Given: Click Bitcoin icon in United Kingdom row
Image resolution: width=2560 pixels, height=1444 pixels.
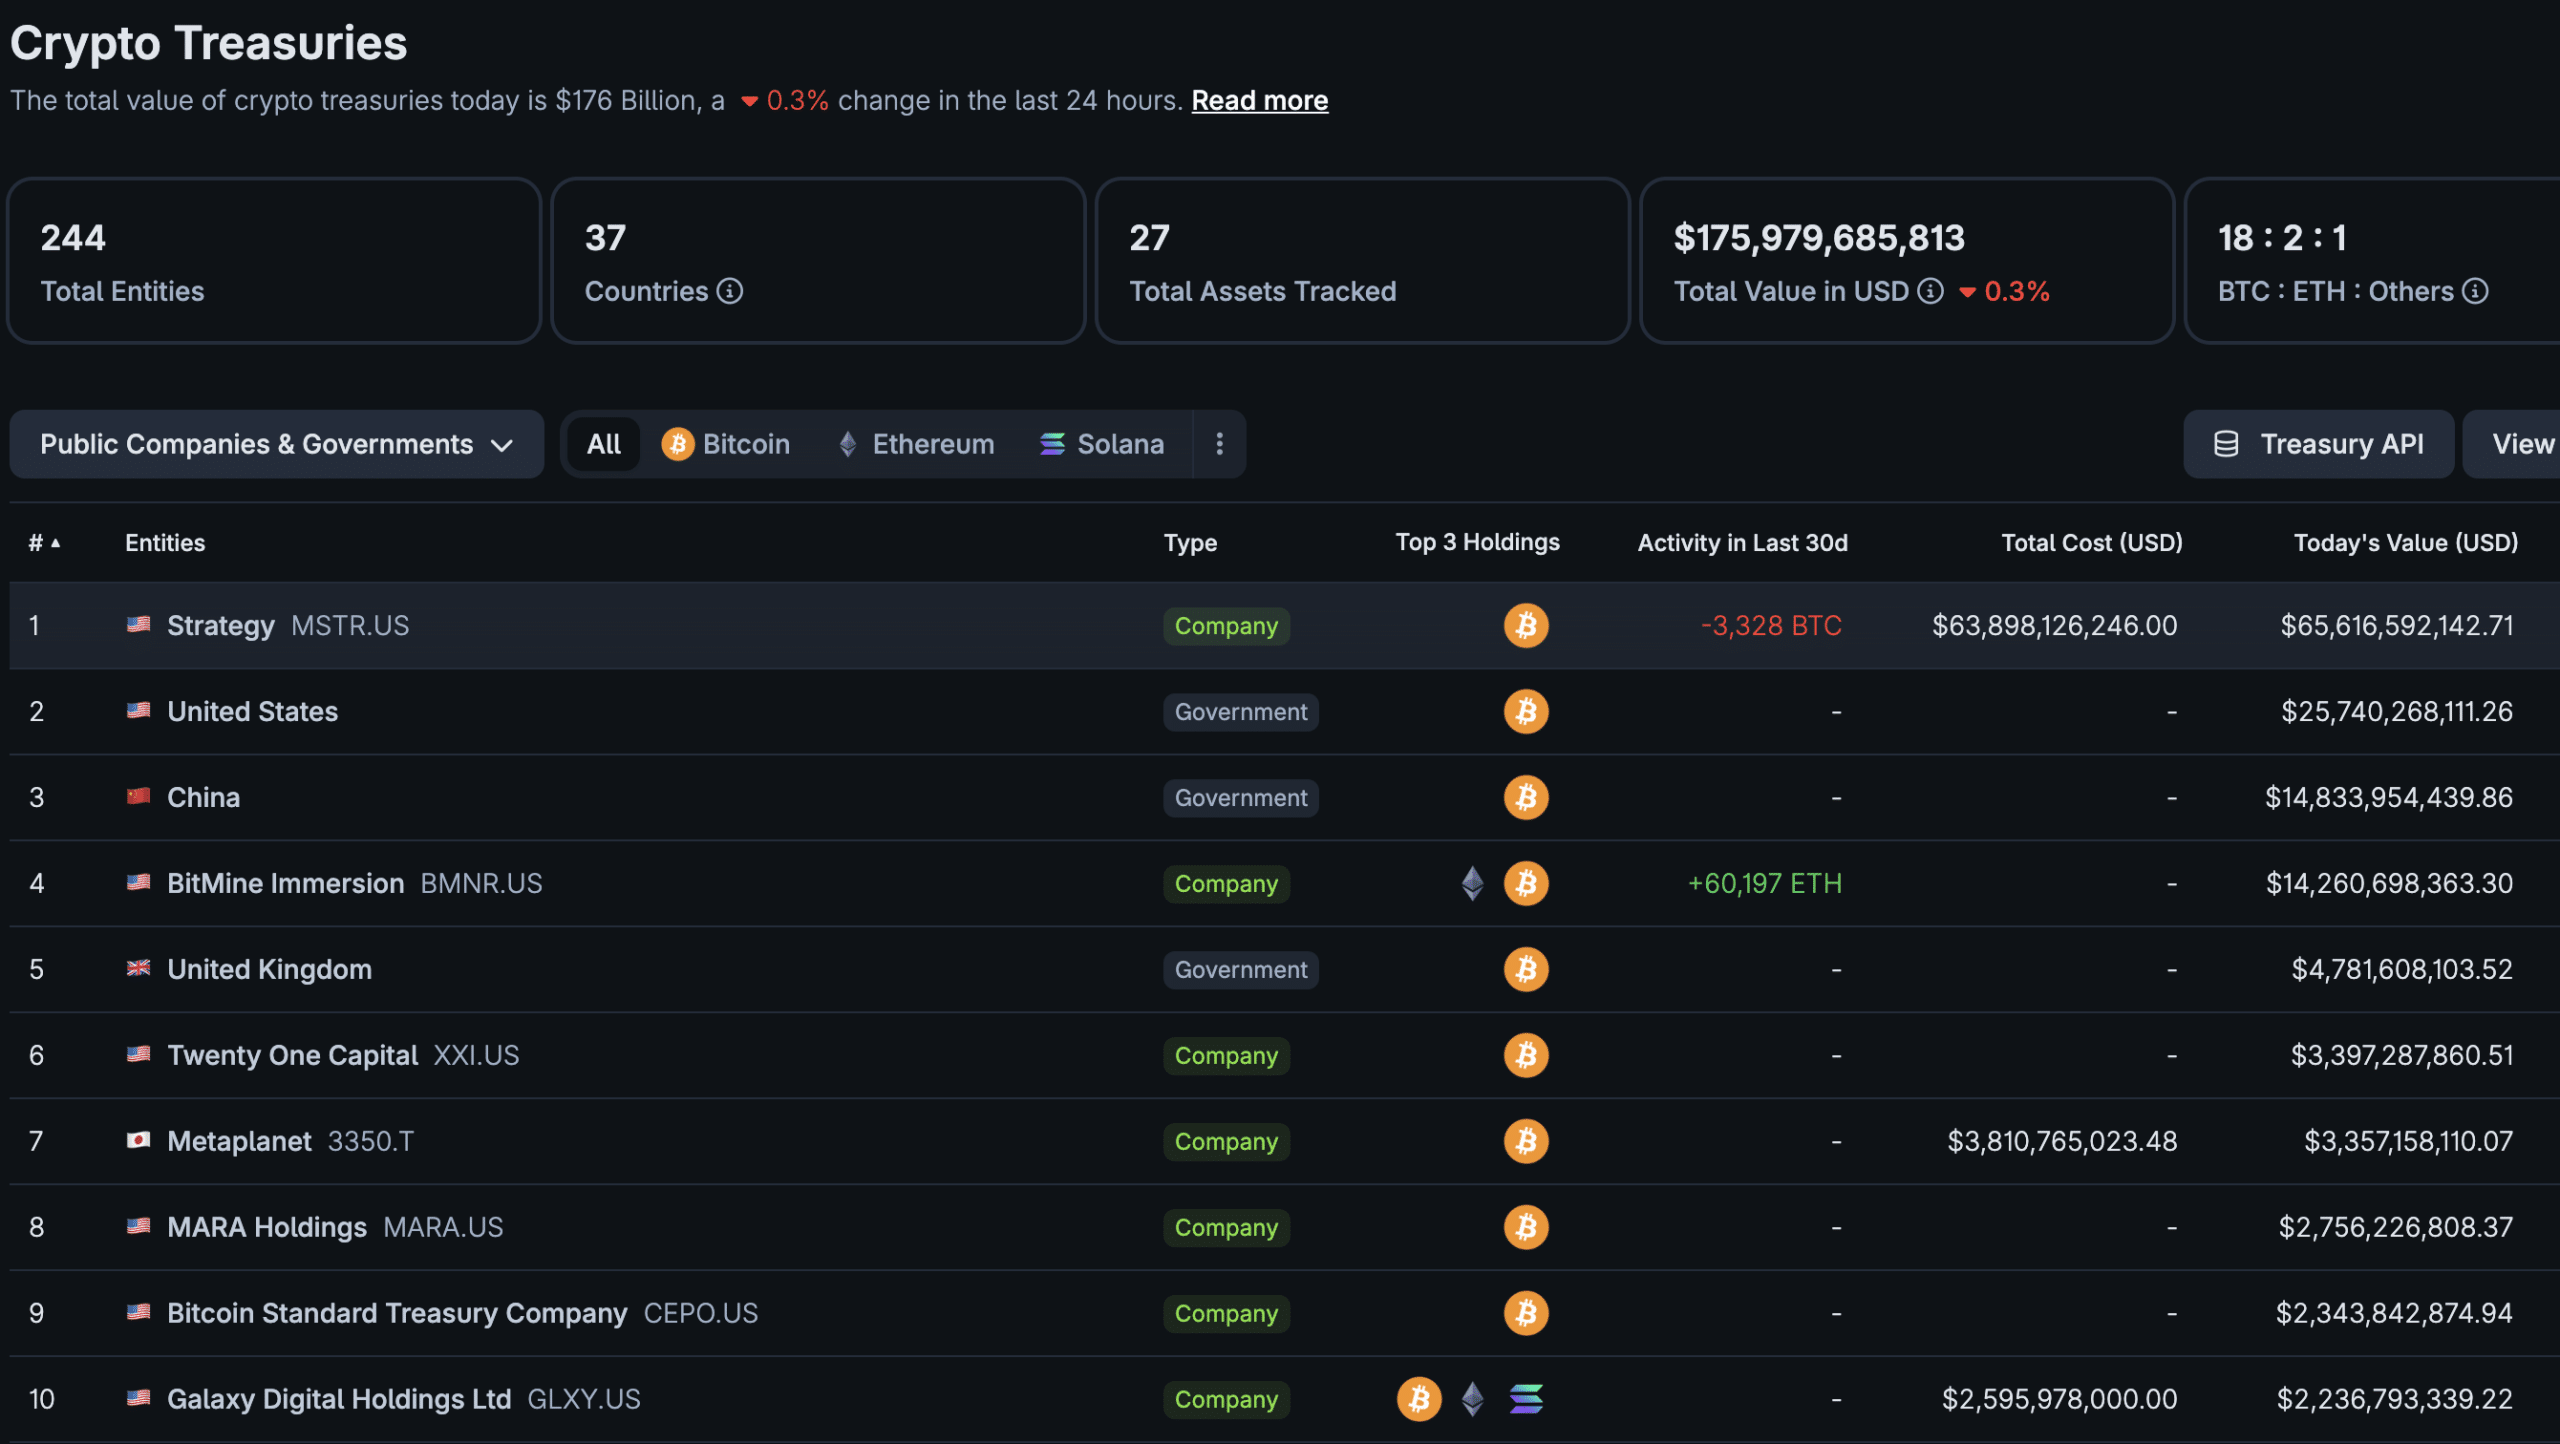Looking at the screenshot, I should pos(1526,970).
